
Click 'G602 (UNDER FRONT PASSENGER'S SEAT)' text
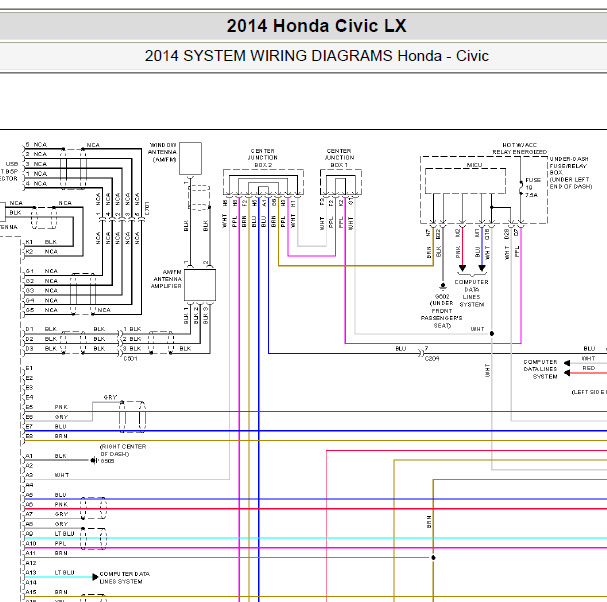pyautogui.click(x=442, y=311)
